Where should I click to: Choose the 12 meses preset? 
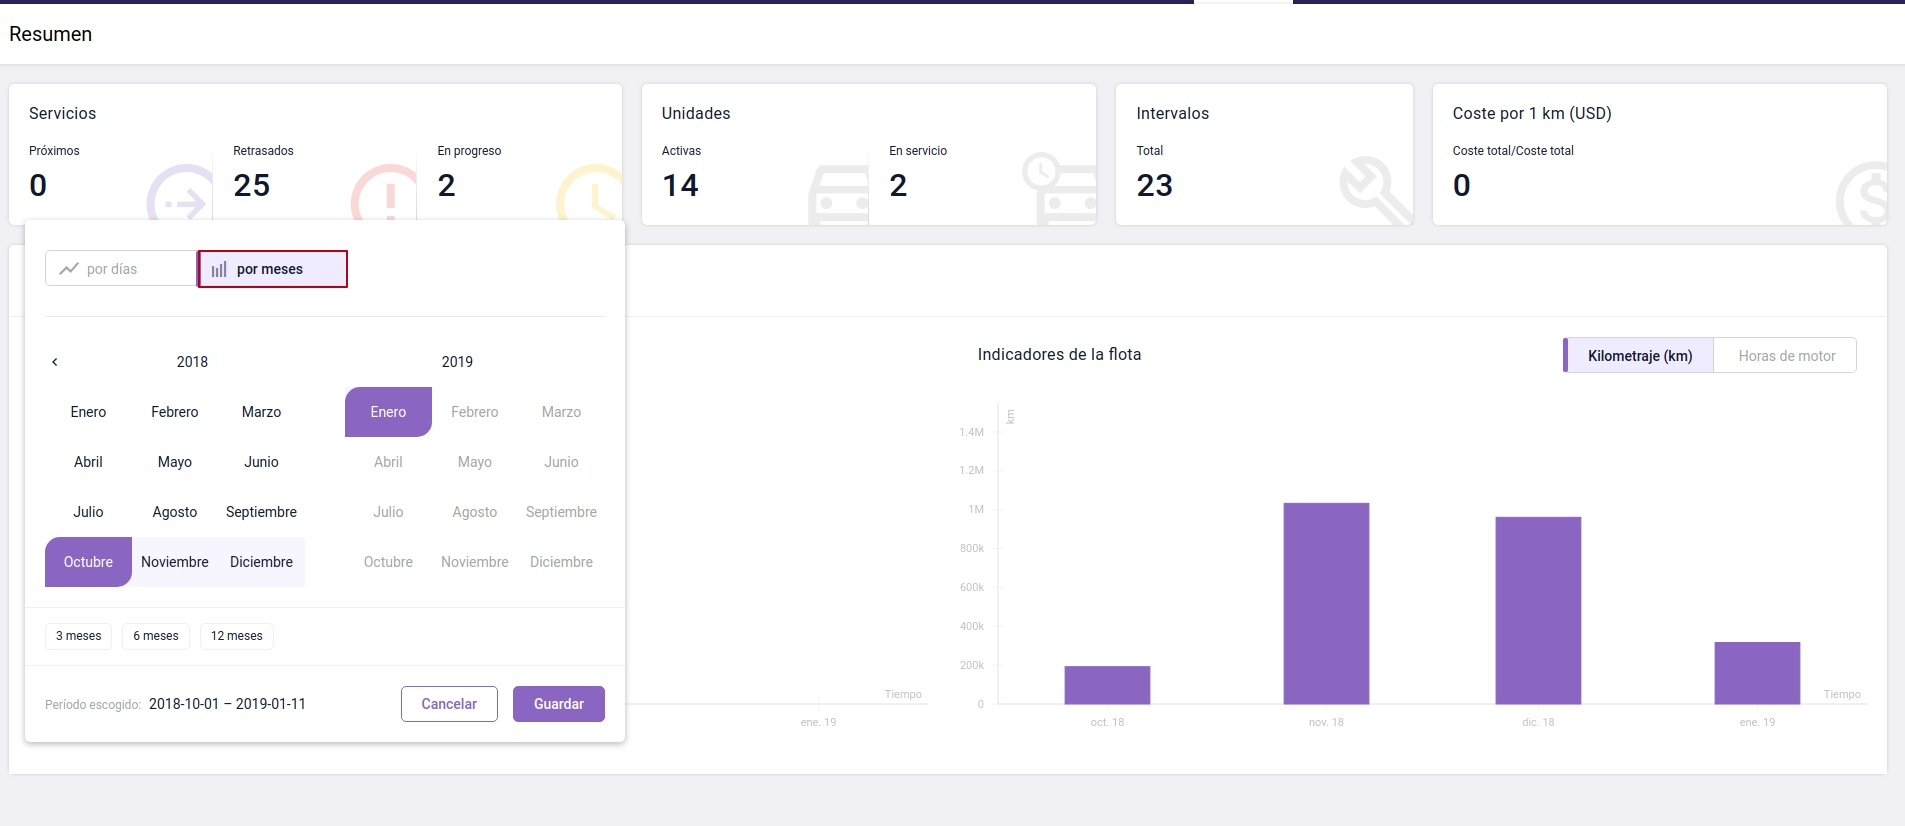click(x=236, y=636)
